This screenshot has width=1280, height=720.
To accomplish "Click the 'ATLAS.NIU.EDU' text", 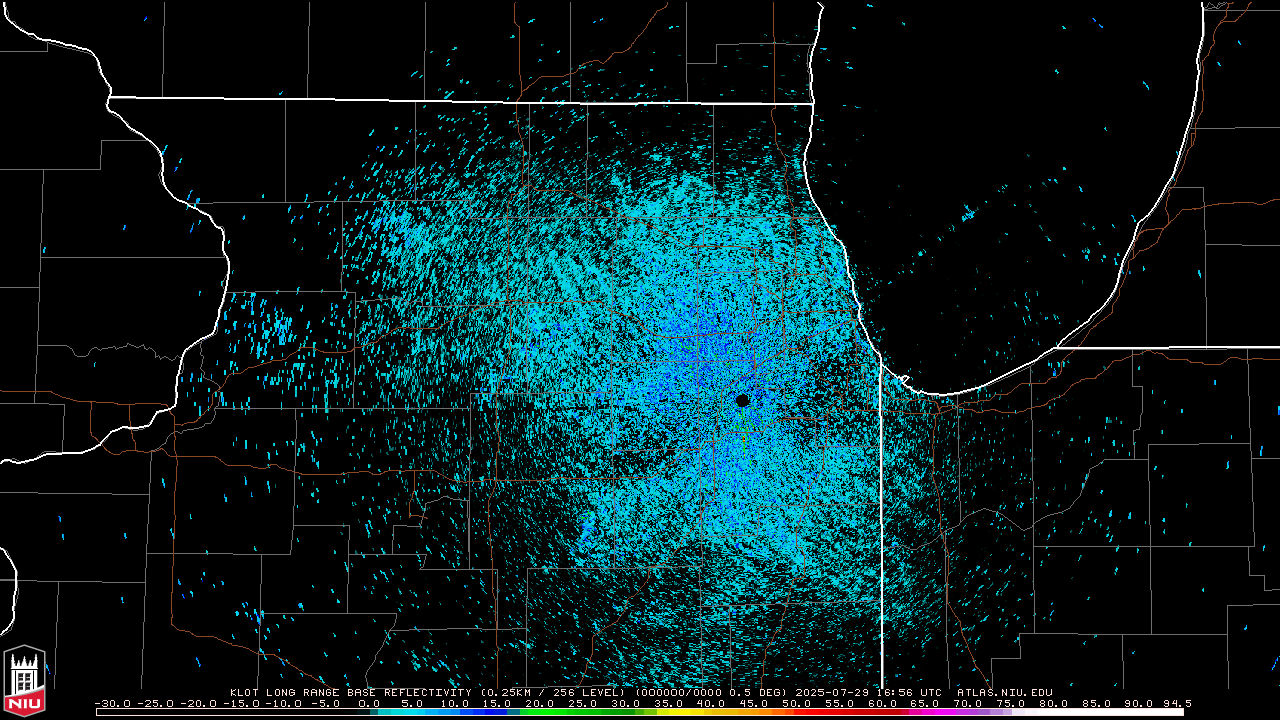I will [1005, 692].
